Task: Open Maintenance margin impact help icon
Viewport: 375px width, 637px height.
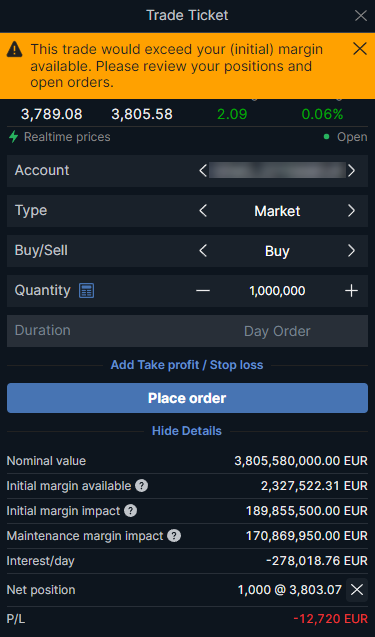Action: tap(174, 536)
